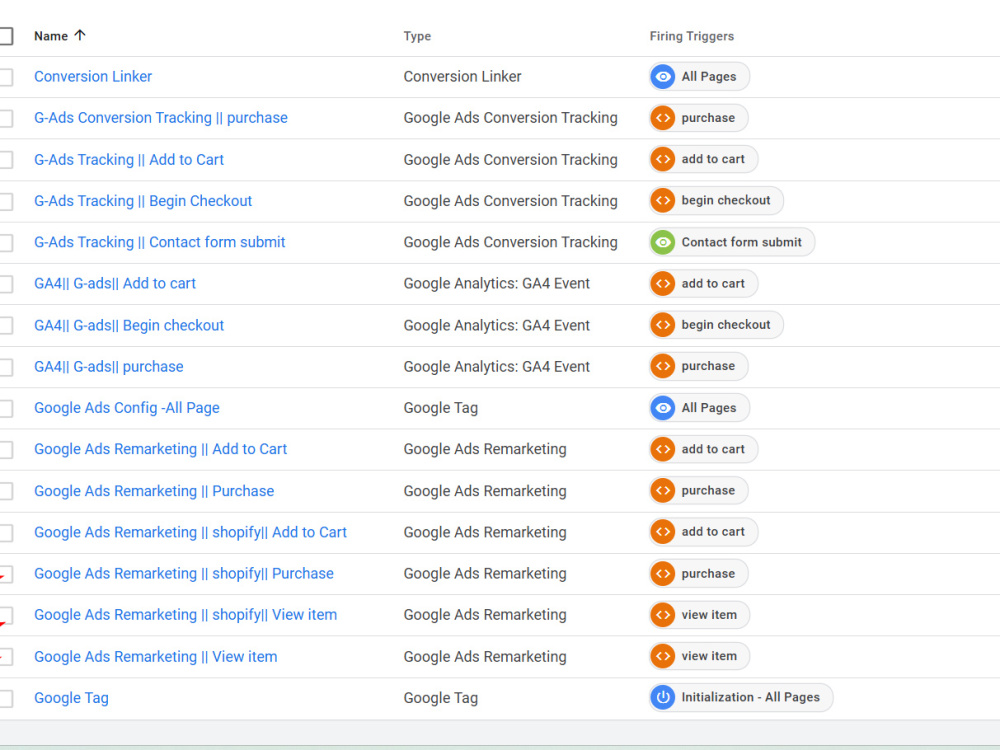Click the view item trigger icon for shopify View item
Screen dimensions: 1000x750
pyautogui.click(x=663, y=615)
